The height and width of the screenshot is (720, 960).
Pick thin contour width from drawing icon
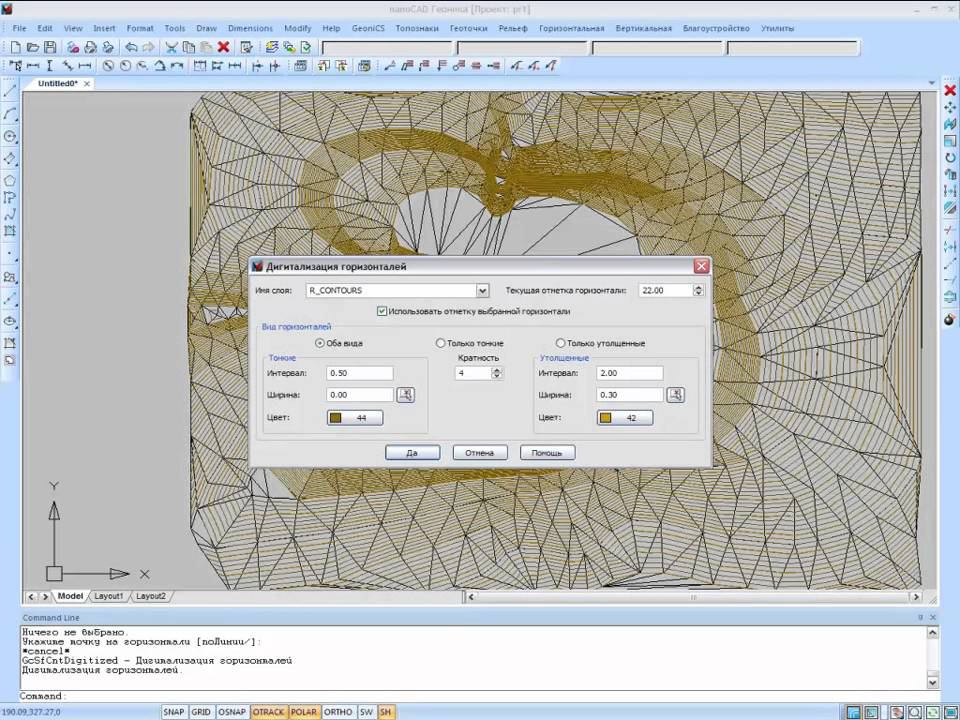coord(405,395)
